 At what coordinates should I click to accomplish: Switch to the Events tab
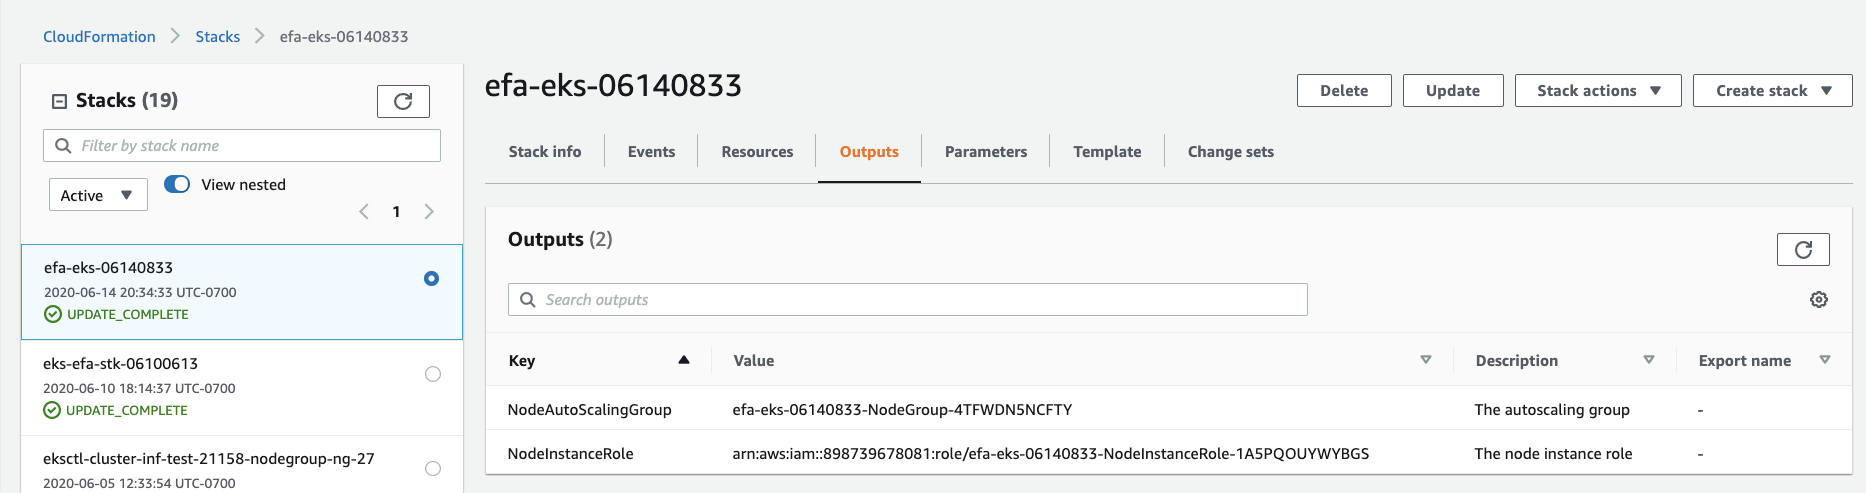pyautogui.click(x=651, y=152)
